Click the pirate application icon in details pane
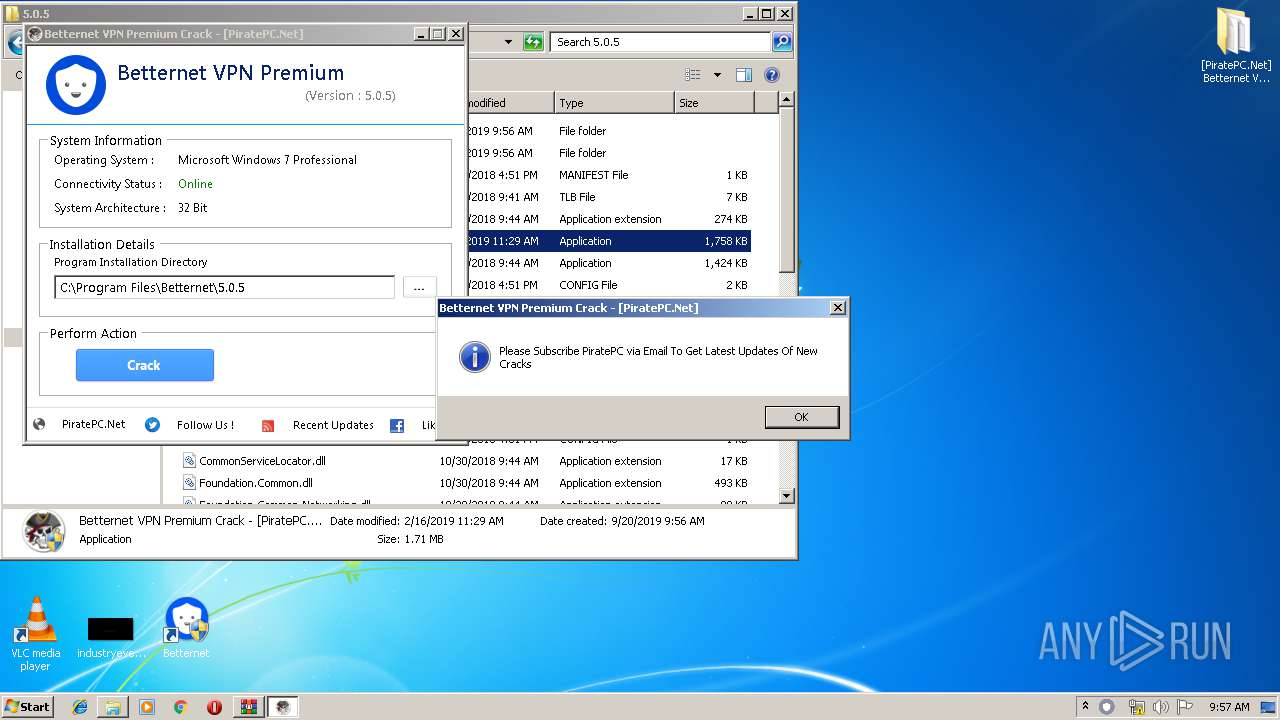Screen dimensions: 1280x720 pyautogui.click(x=44, y=531)
